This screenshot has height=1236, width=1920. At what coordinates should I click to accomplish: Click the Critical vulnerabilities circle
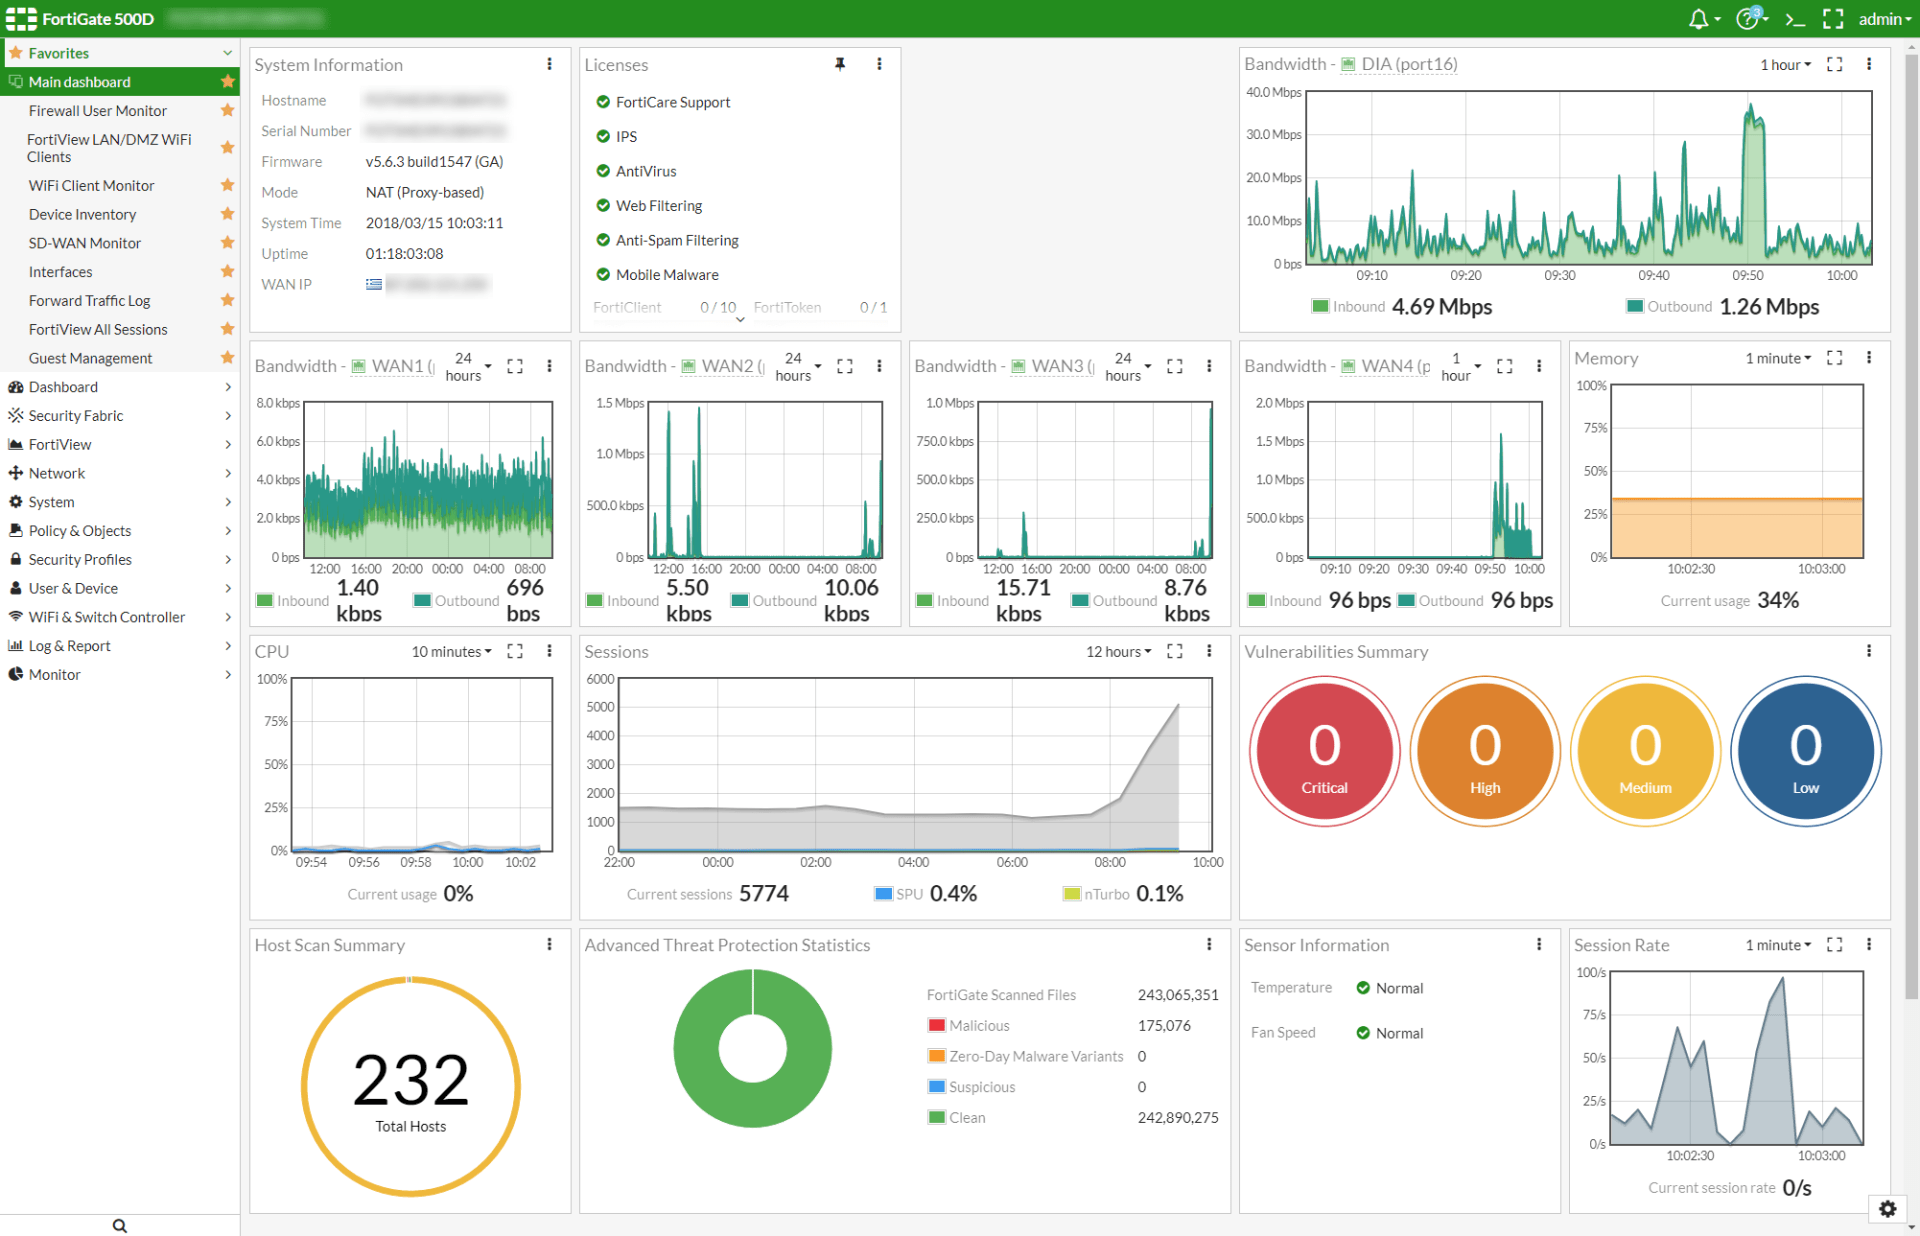click(1324, 751)
